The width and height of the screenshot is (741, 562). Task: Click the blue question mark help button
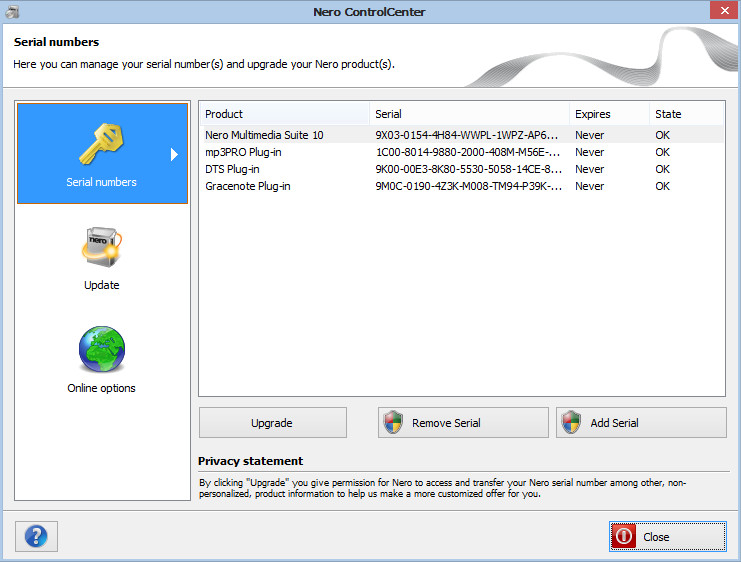pyautogui.click(x=36, y=536)
